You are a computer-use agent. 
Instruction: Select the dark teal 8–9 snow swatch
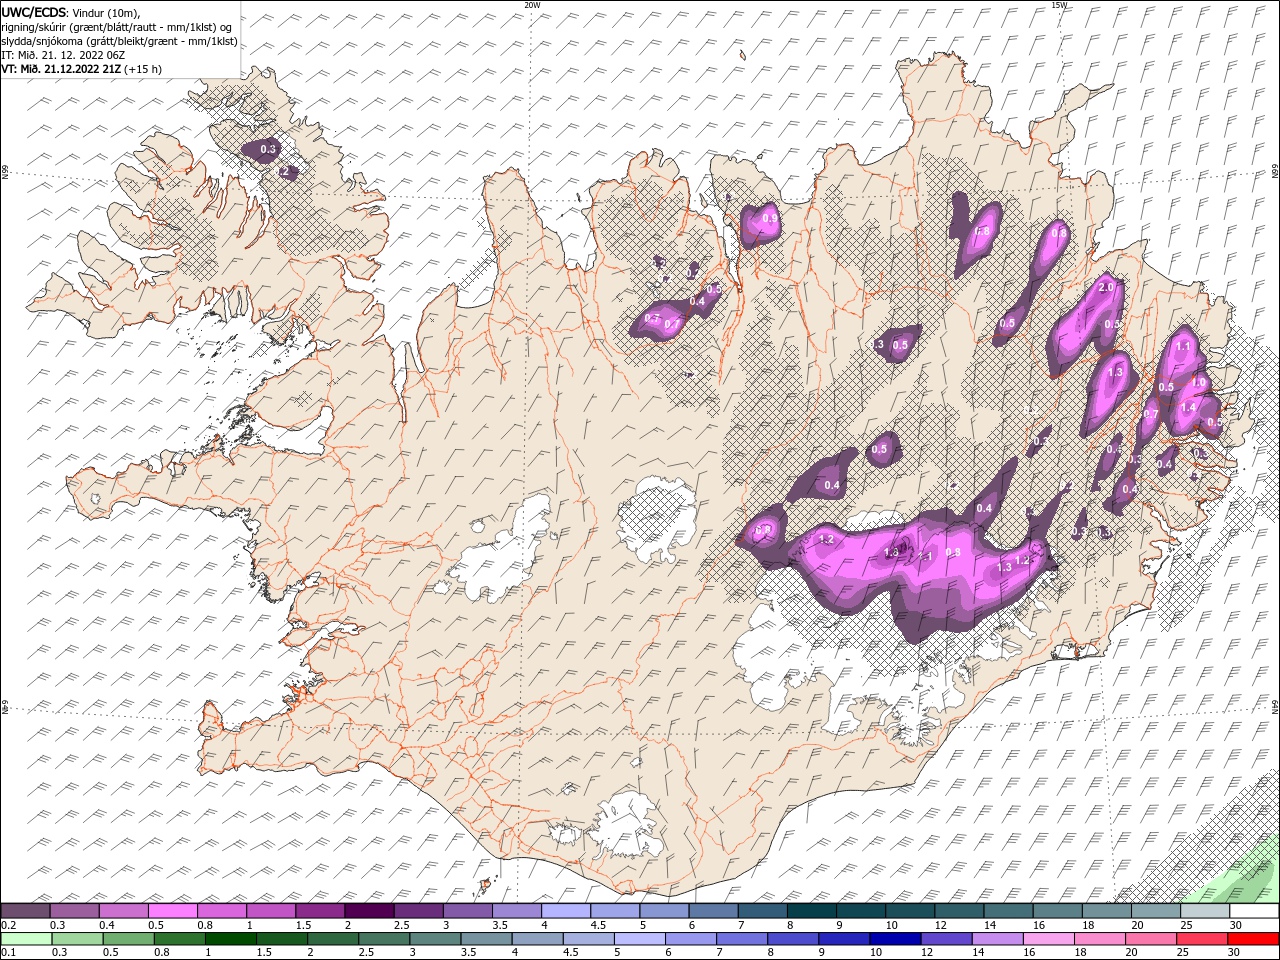coord(811,911)
